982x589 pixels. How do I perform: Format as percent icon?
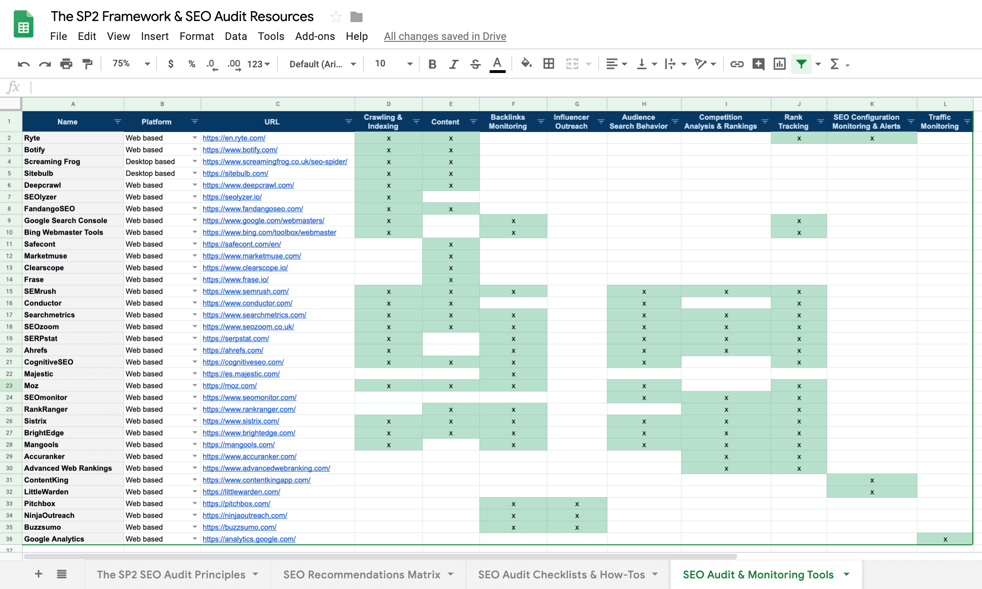click(192, 64)
